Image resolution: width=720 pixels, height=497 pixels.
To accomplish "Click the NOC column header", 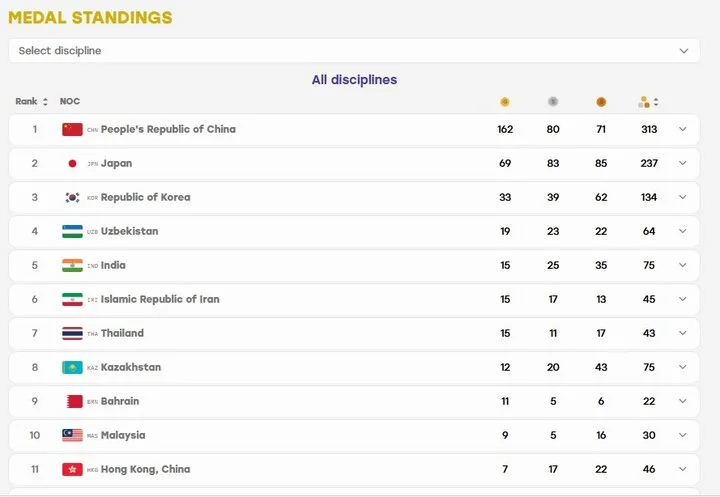I will (x=70, y=102).
